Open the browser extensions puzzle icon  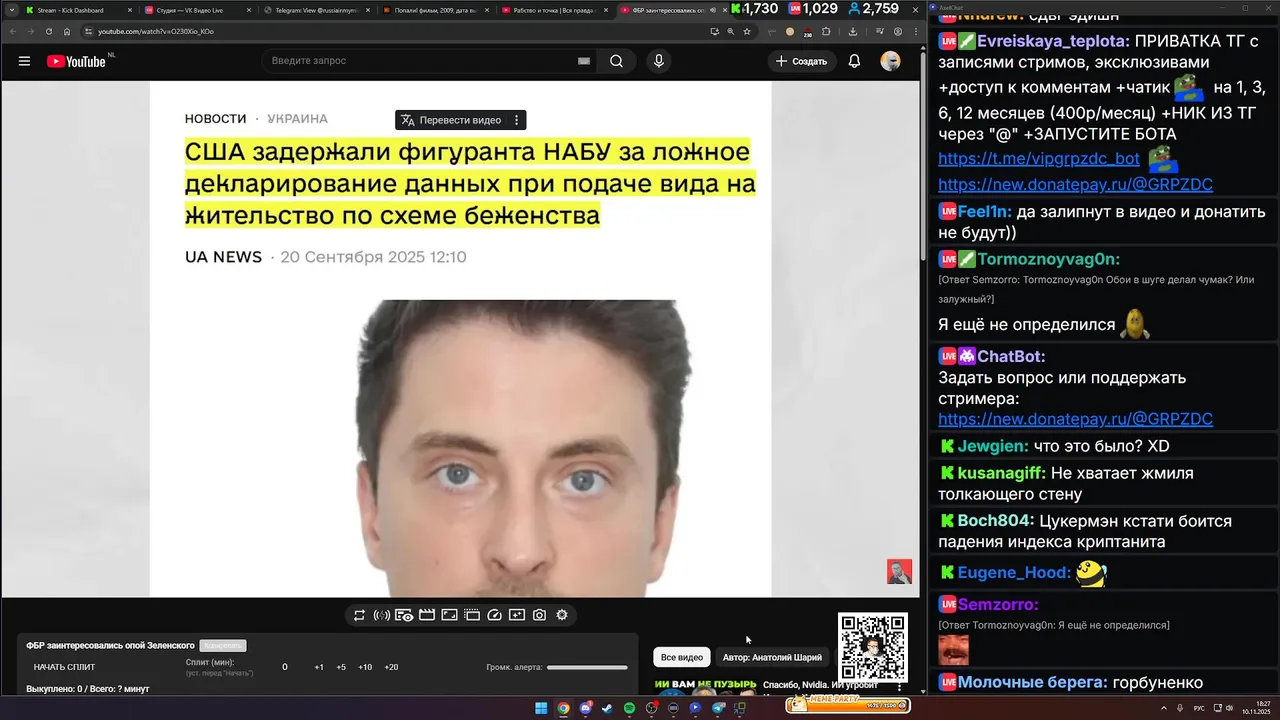point(826,31)
